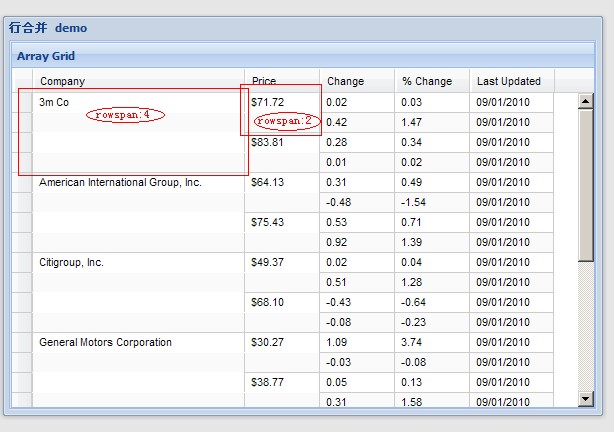Click the $83.81 price cell

(x=268, y=142)
